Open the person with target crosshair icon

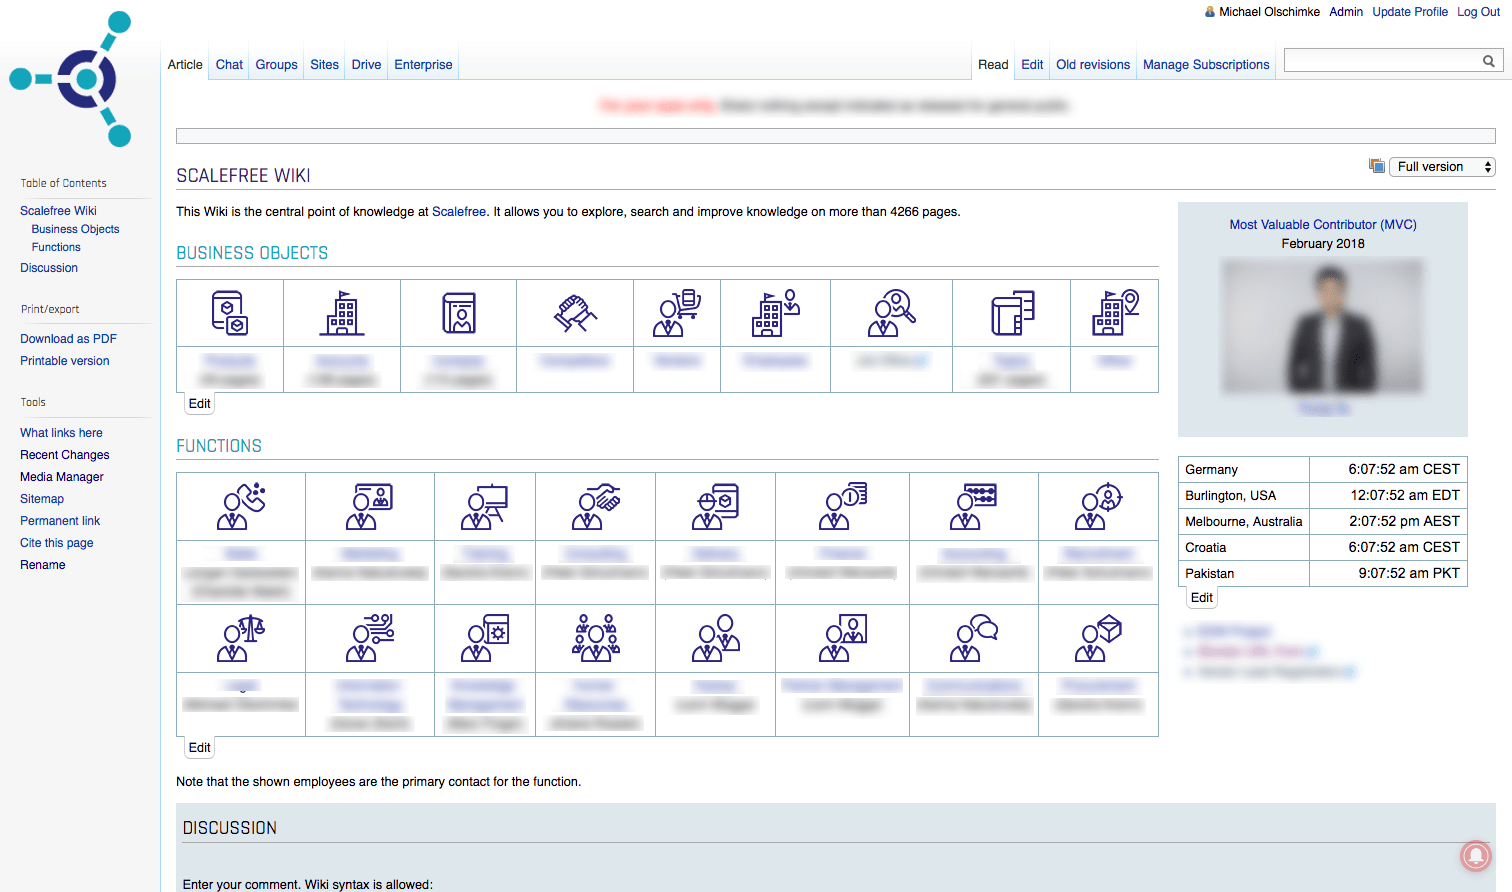coord(1099,506)
